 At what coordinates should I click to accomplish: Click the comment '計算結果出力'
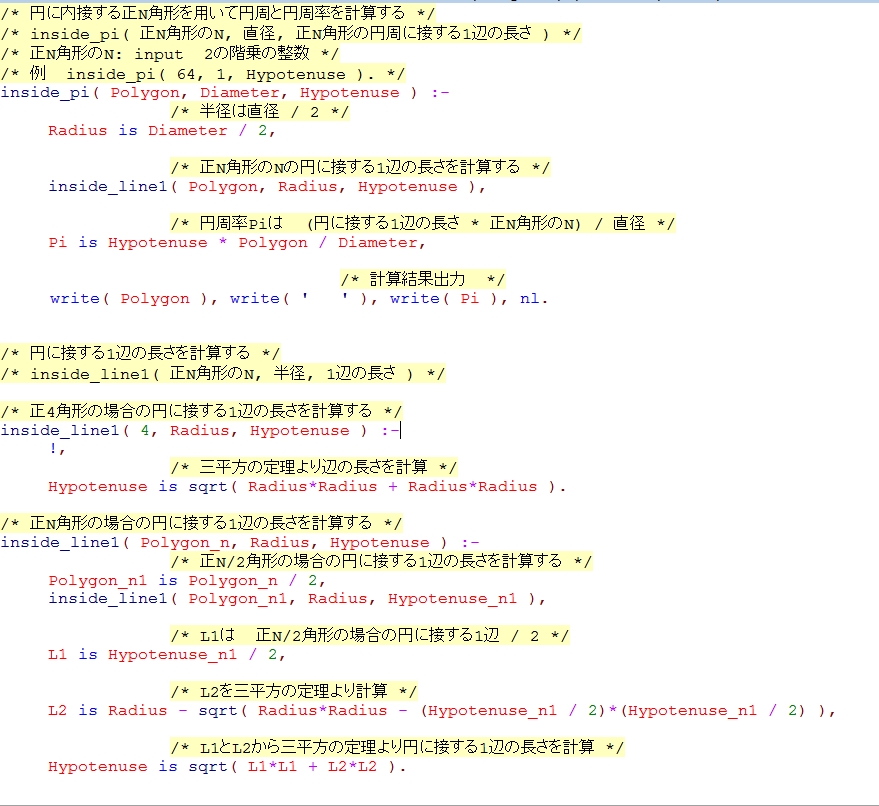(x=423, y=279)
